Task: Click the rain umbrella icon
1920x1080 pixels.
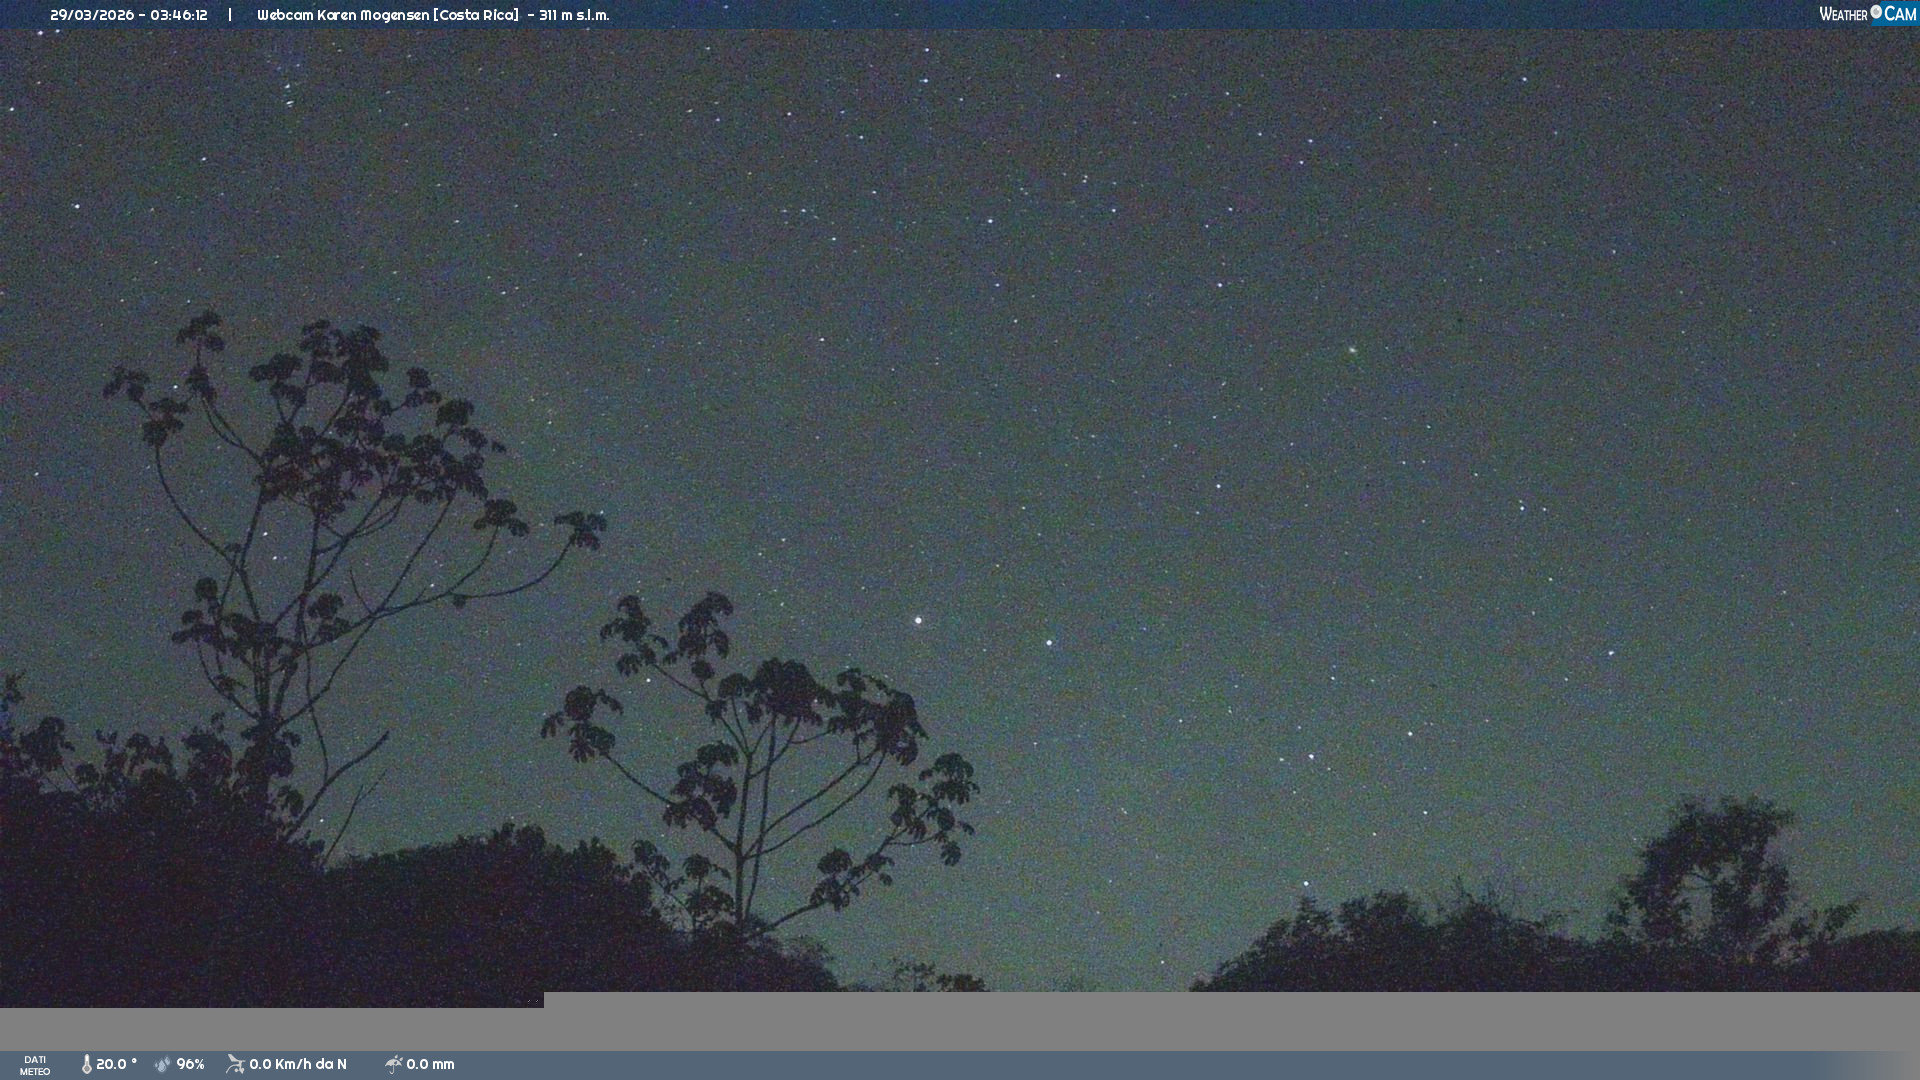Action: point(393,1065)
